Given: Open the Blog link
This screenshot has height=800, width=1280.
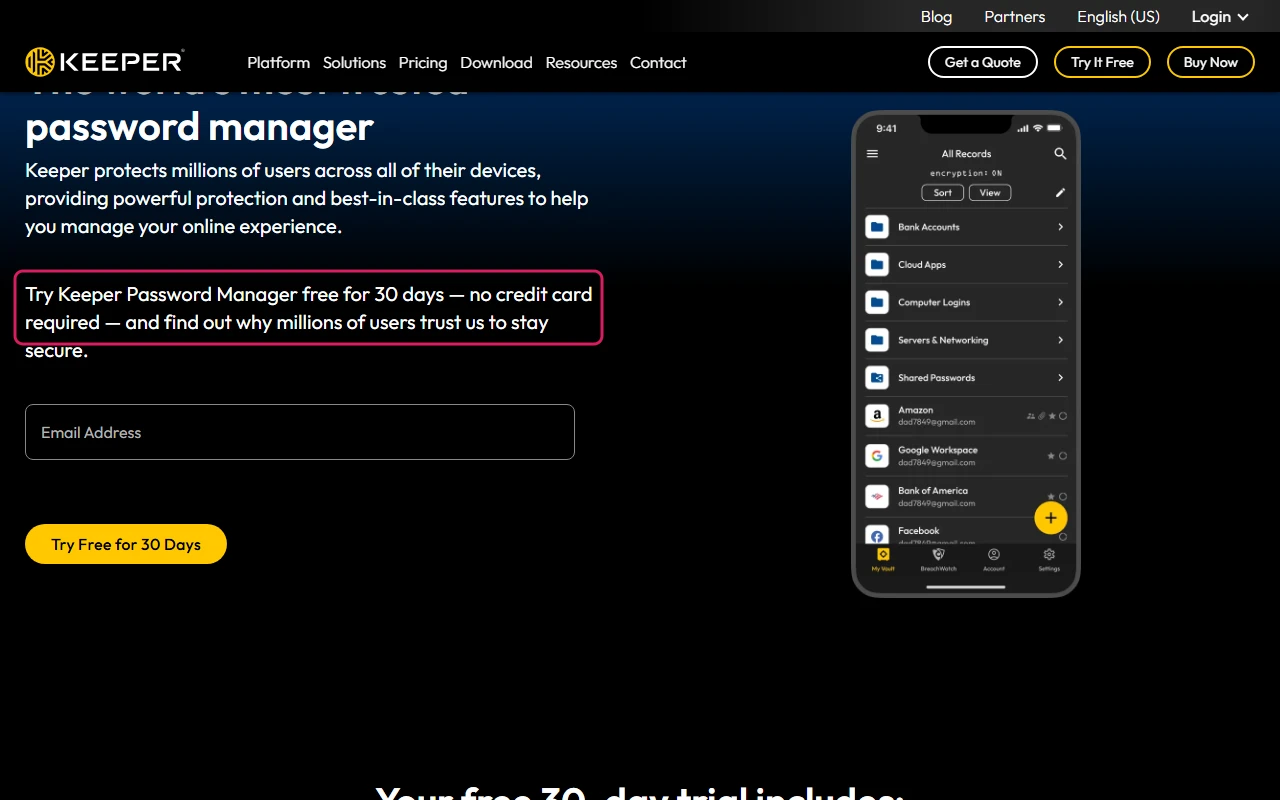Looking at the screenshot, I should [x=936, y=16].
